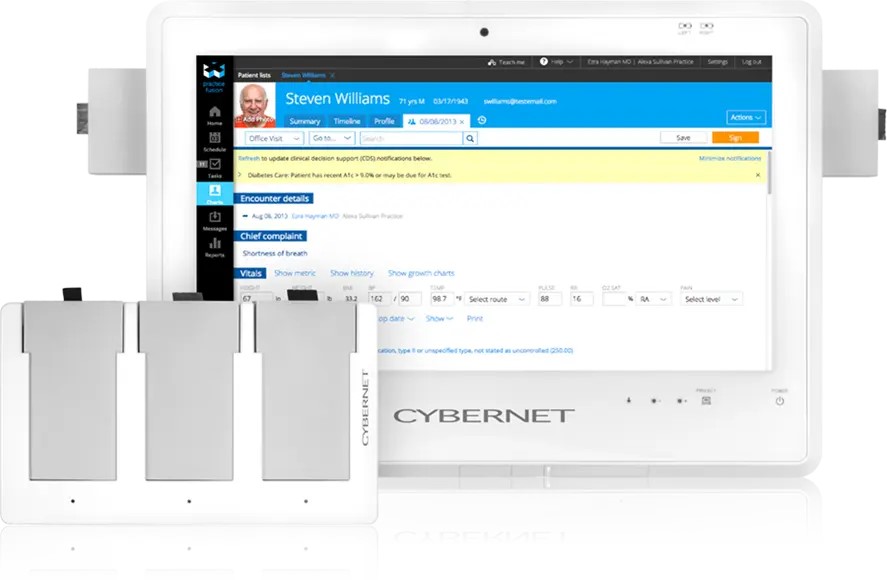The width and height of the screenshot is (887, 580).
Task: Open the Help menu
Action: click(x=557, y=62)
